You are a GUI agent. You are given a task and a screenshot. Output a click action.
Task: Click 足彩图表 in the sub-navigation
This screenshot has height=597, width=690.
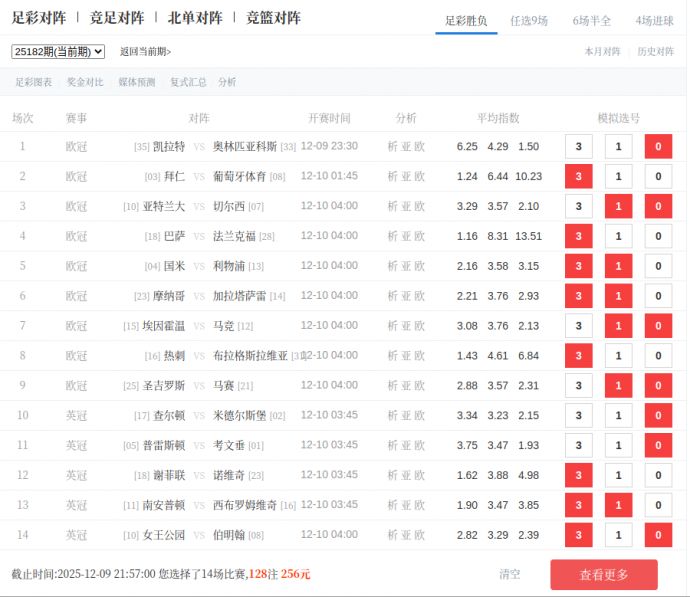pos(33,82)
